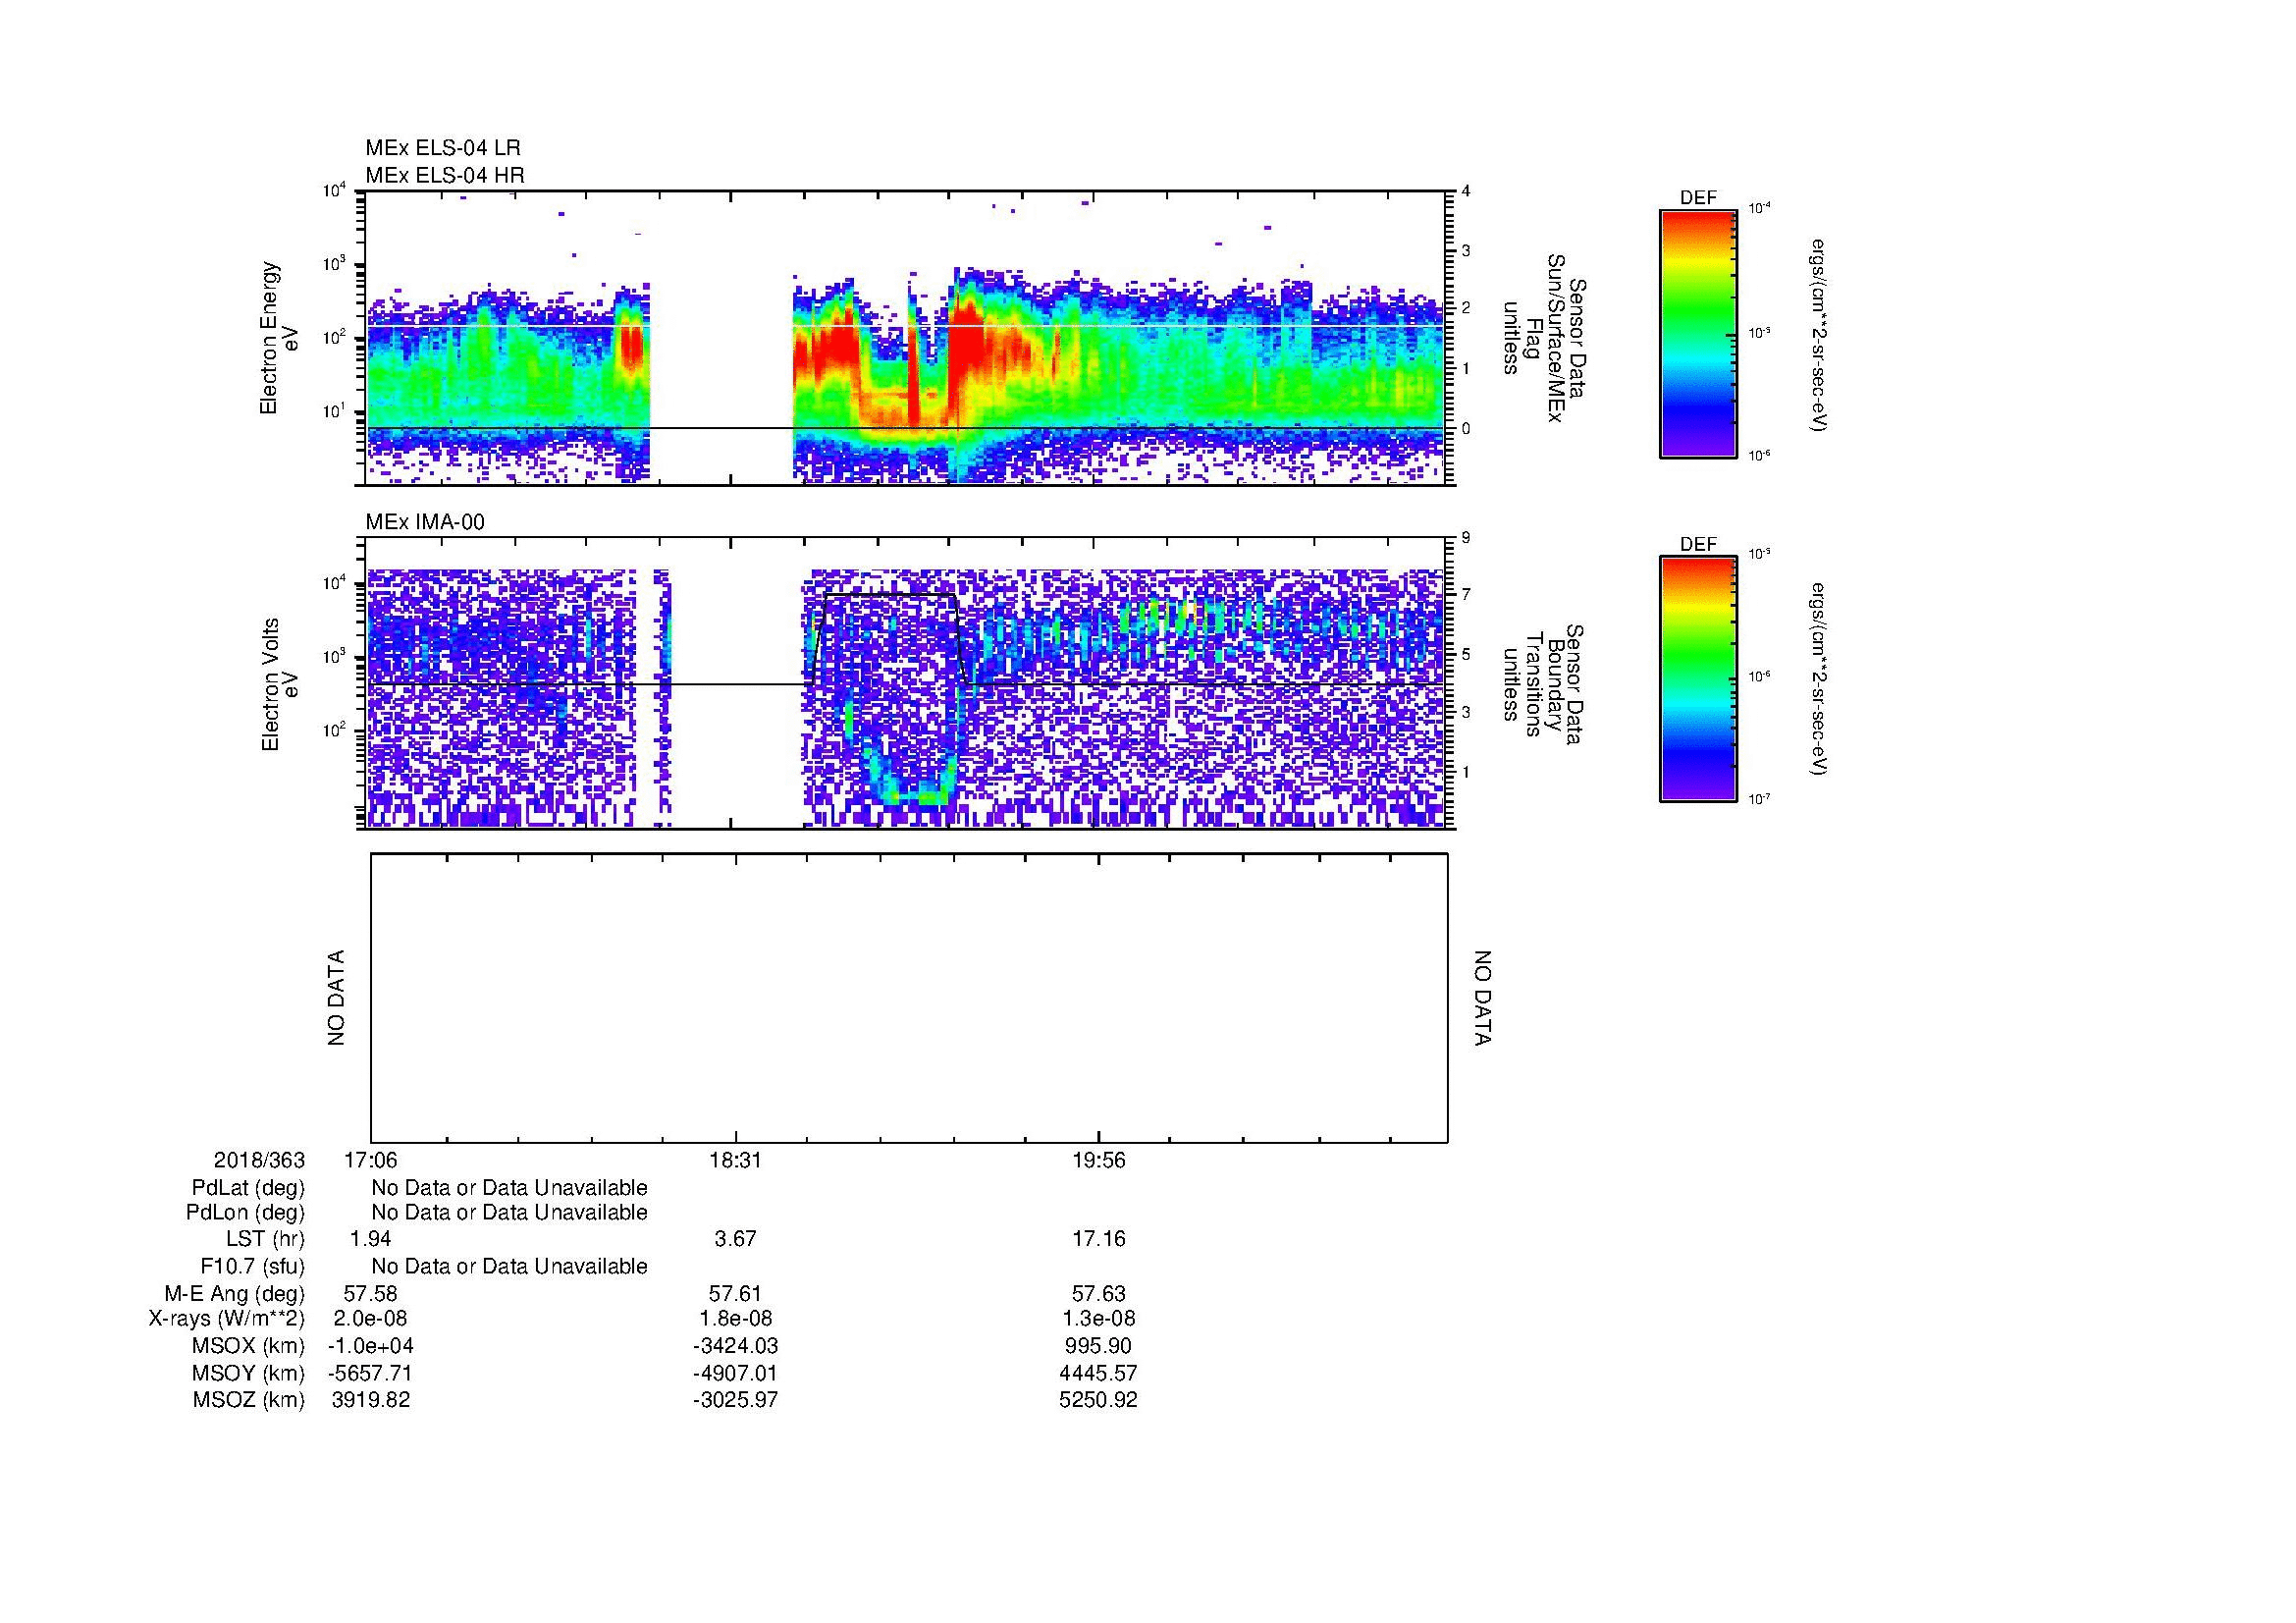Click the MEx IMA-00 panel title

[425, 522]
